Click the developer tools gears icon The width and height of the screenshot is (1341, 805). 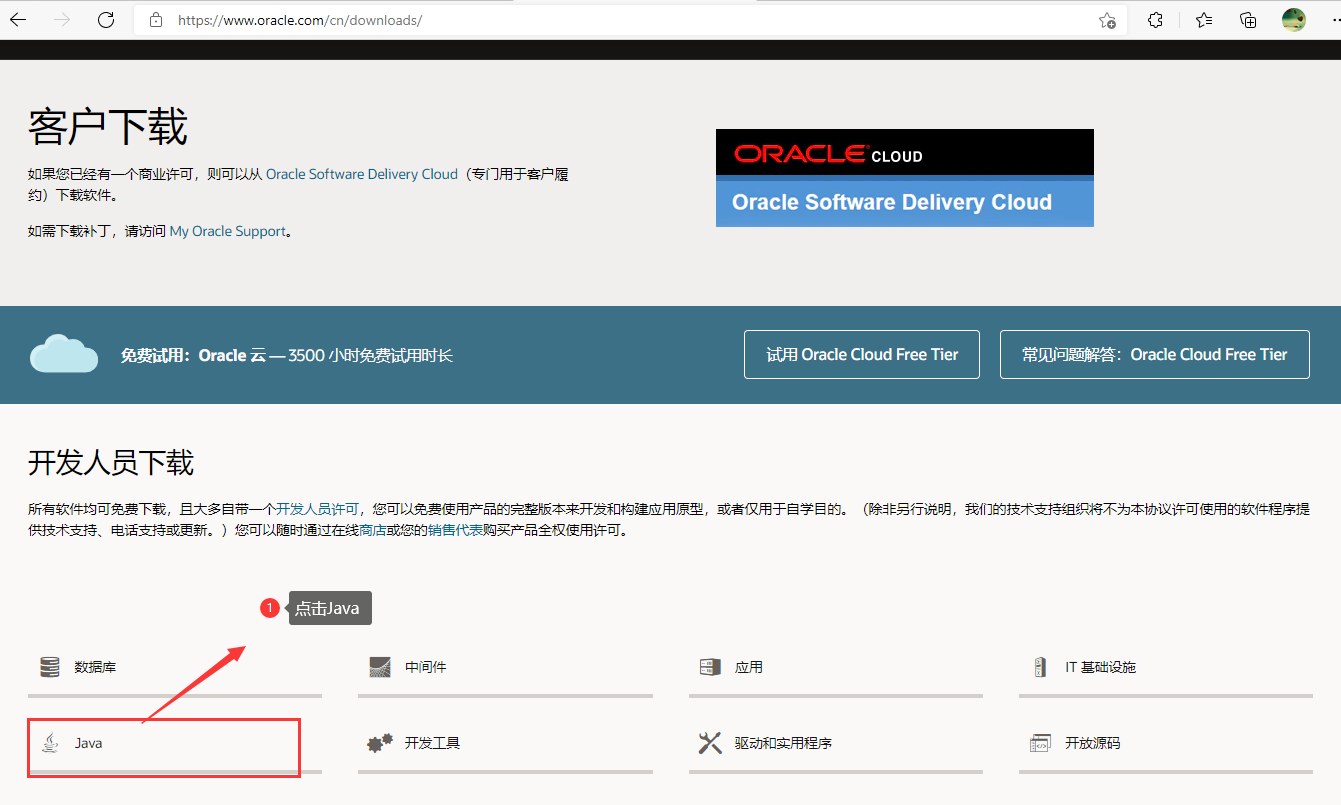point(380,743)
